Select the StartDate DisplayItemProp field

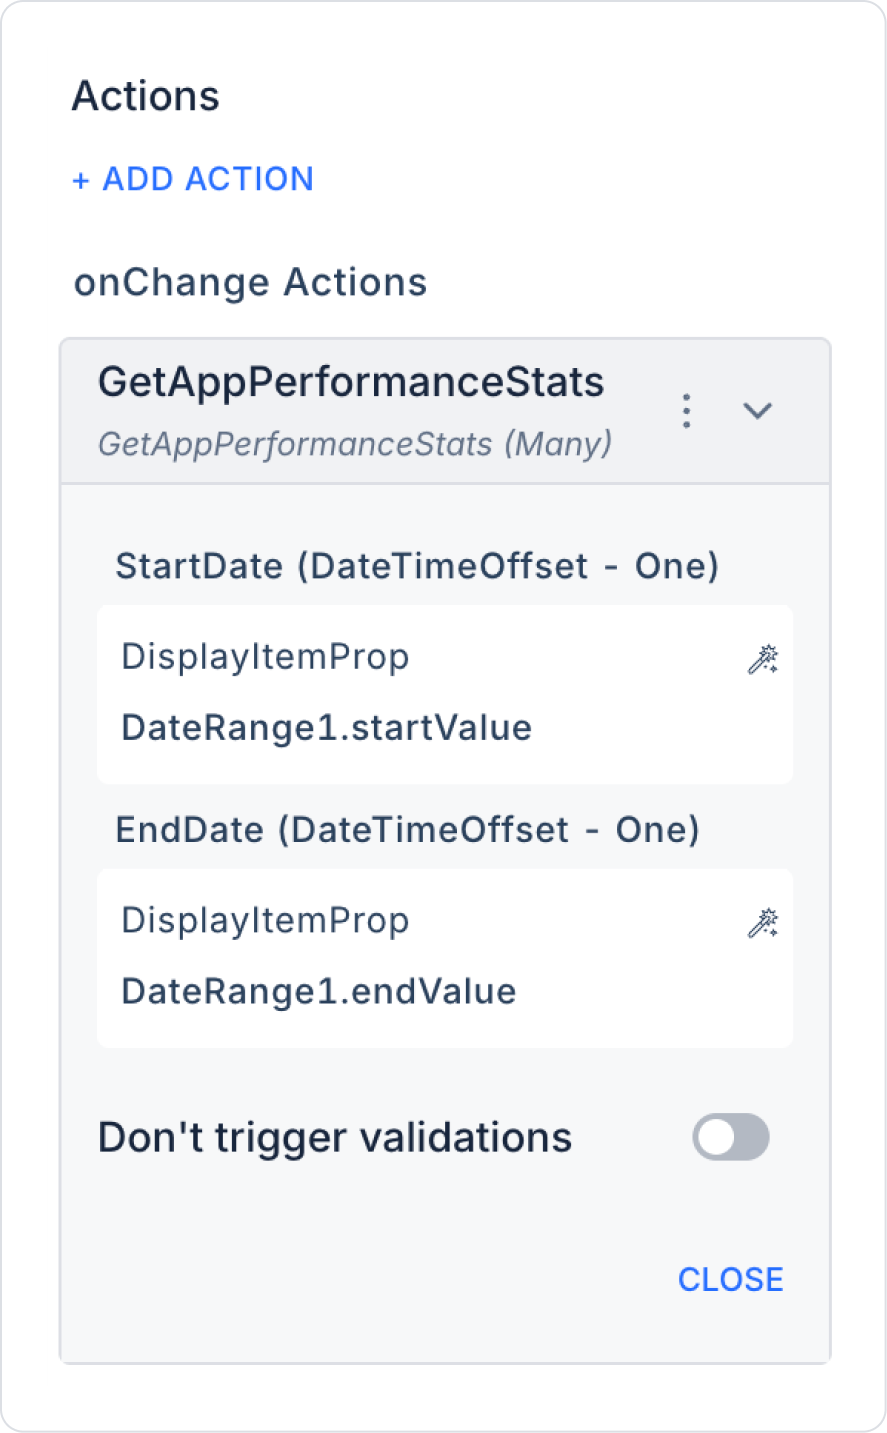(x=265, y=657)
